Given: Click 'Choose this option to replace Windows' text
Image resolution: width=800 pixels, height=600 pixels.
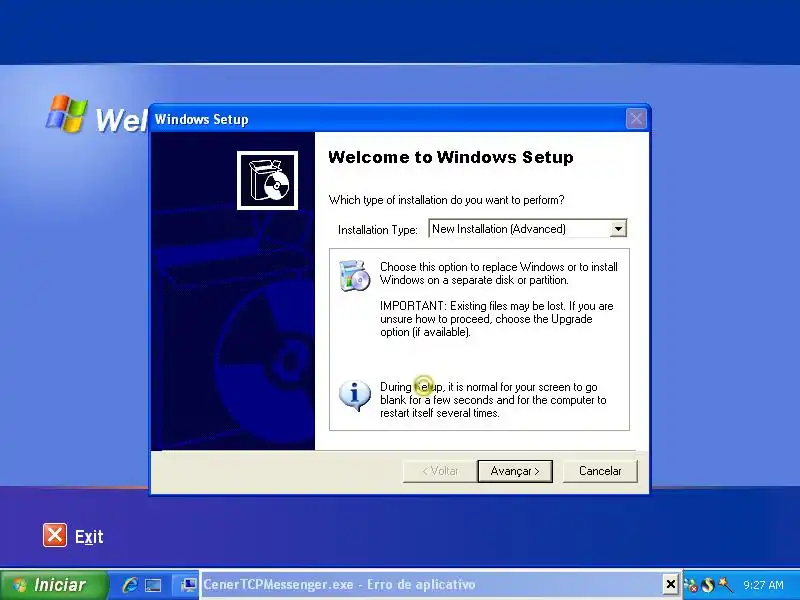Looking at the screenshot, I should [499, 273].
